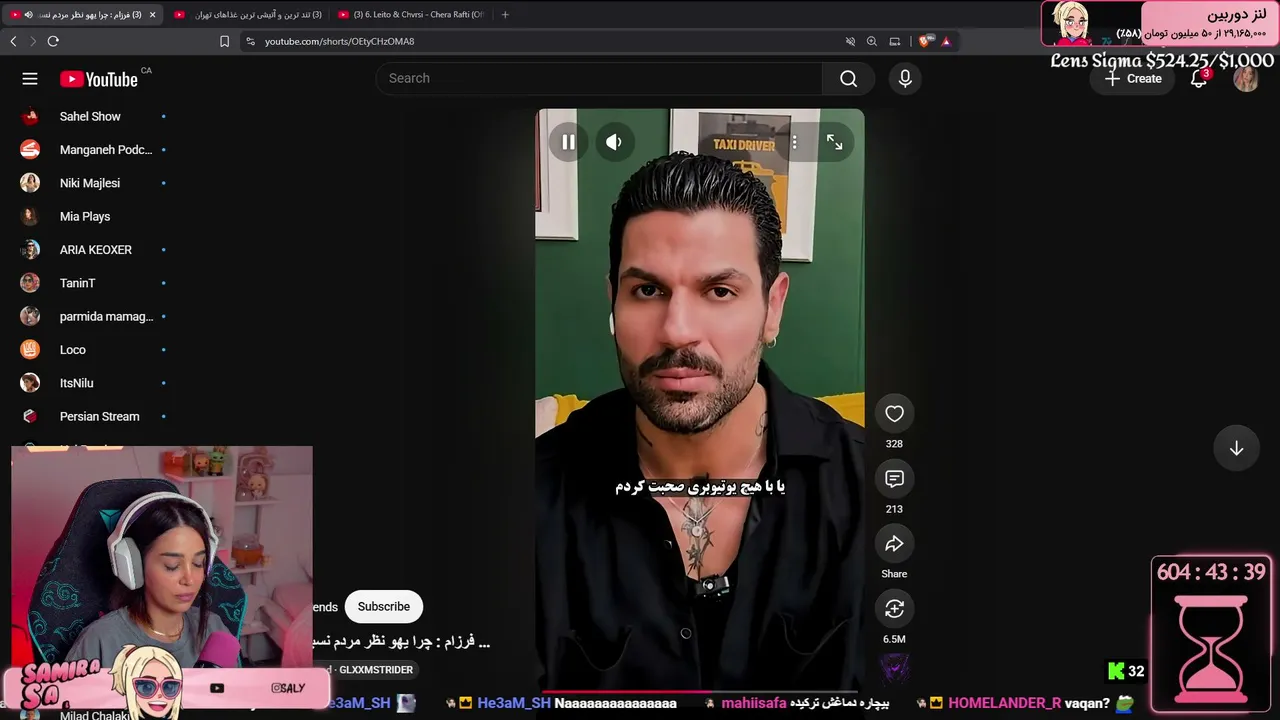
Task: Open the zoom control in address bar
Action: [x=872, y=41]
